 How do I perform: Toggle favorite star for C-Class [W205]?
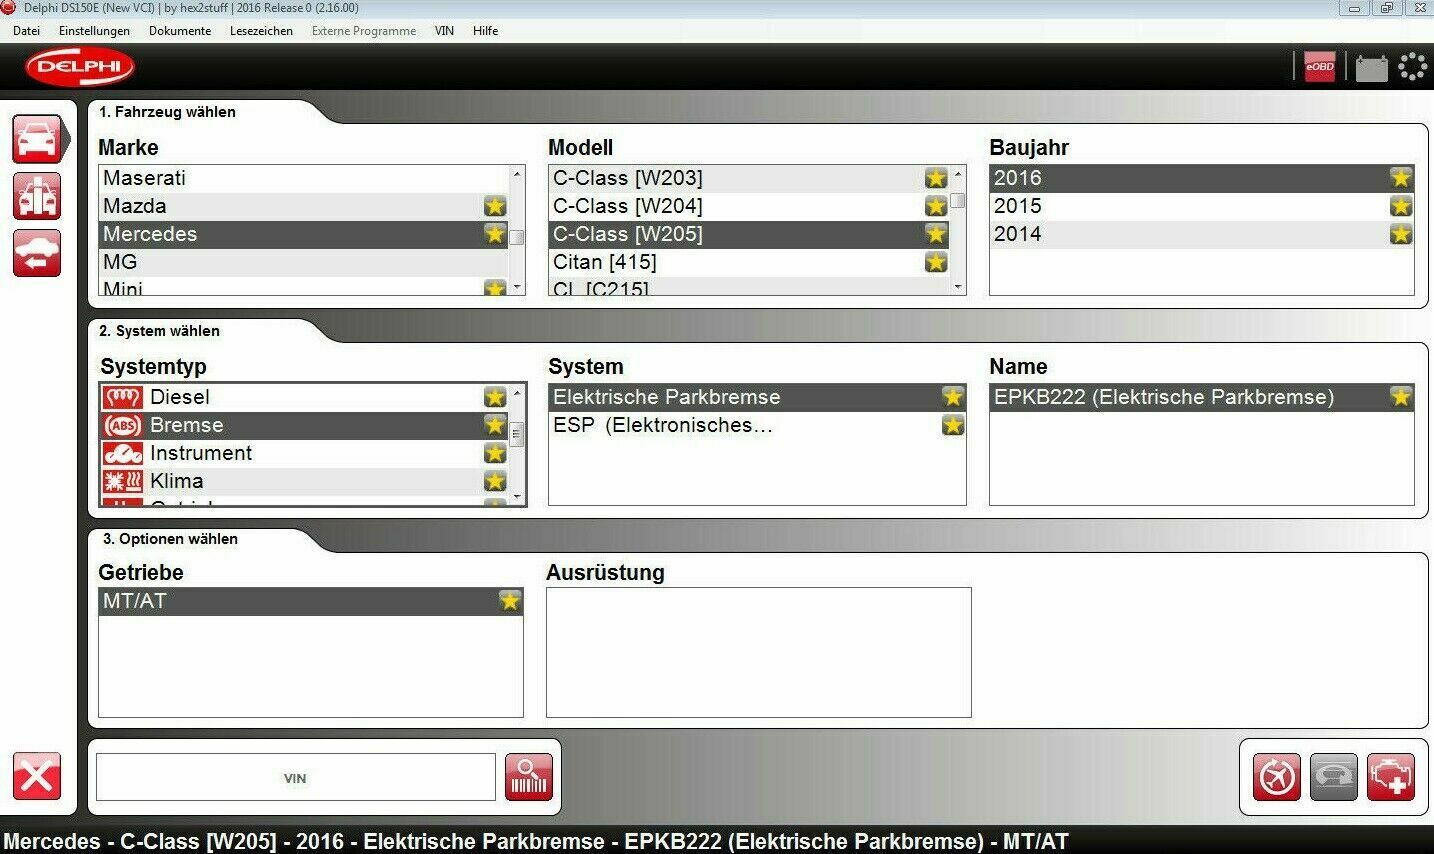(x=936, y=234)
